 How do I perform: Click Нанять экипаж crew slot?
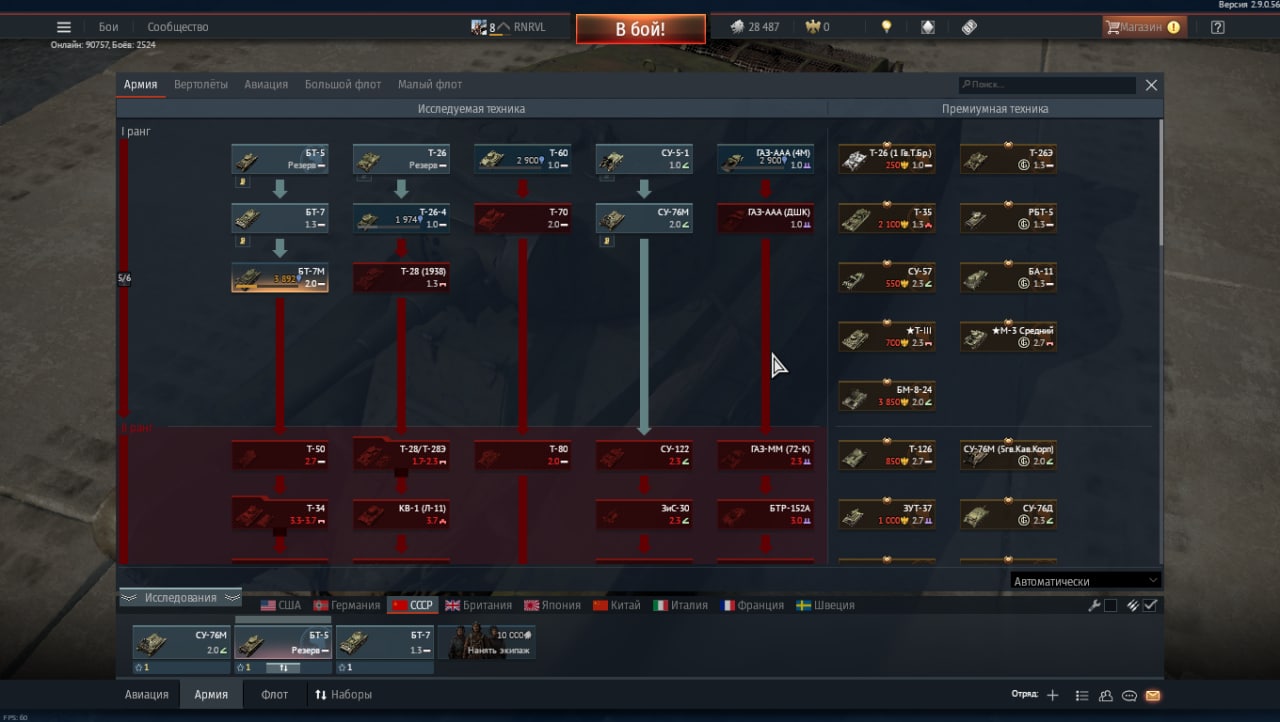point(486,642)
